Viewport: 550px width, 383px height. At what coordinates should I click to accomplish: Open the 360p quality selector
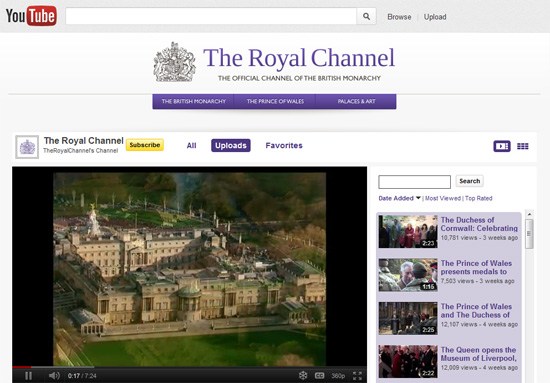click(338, 376)
